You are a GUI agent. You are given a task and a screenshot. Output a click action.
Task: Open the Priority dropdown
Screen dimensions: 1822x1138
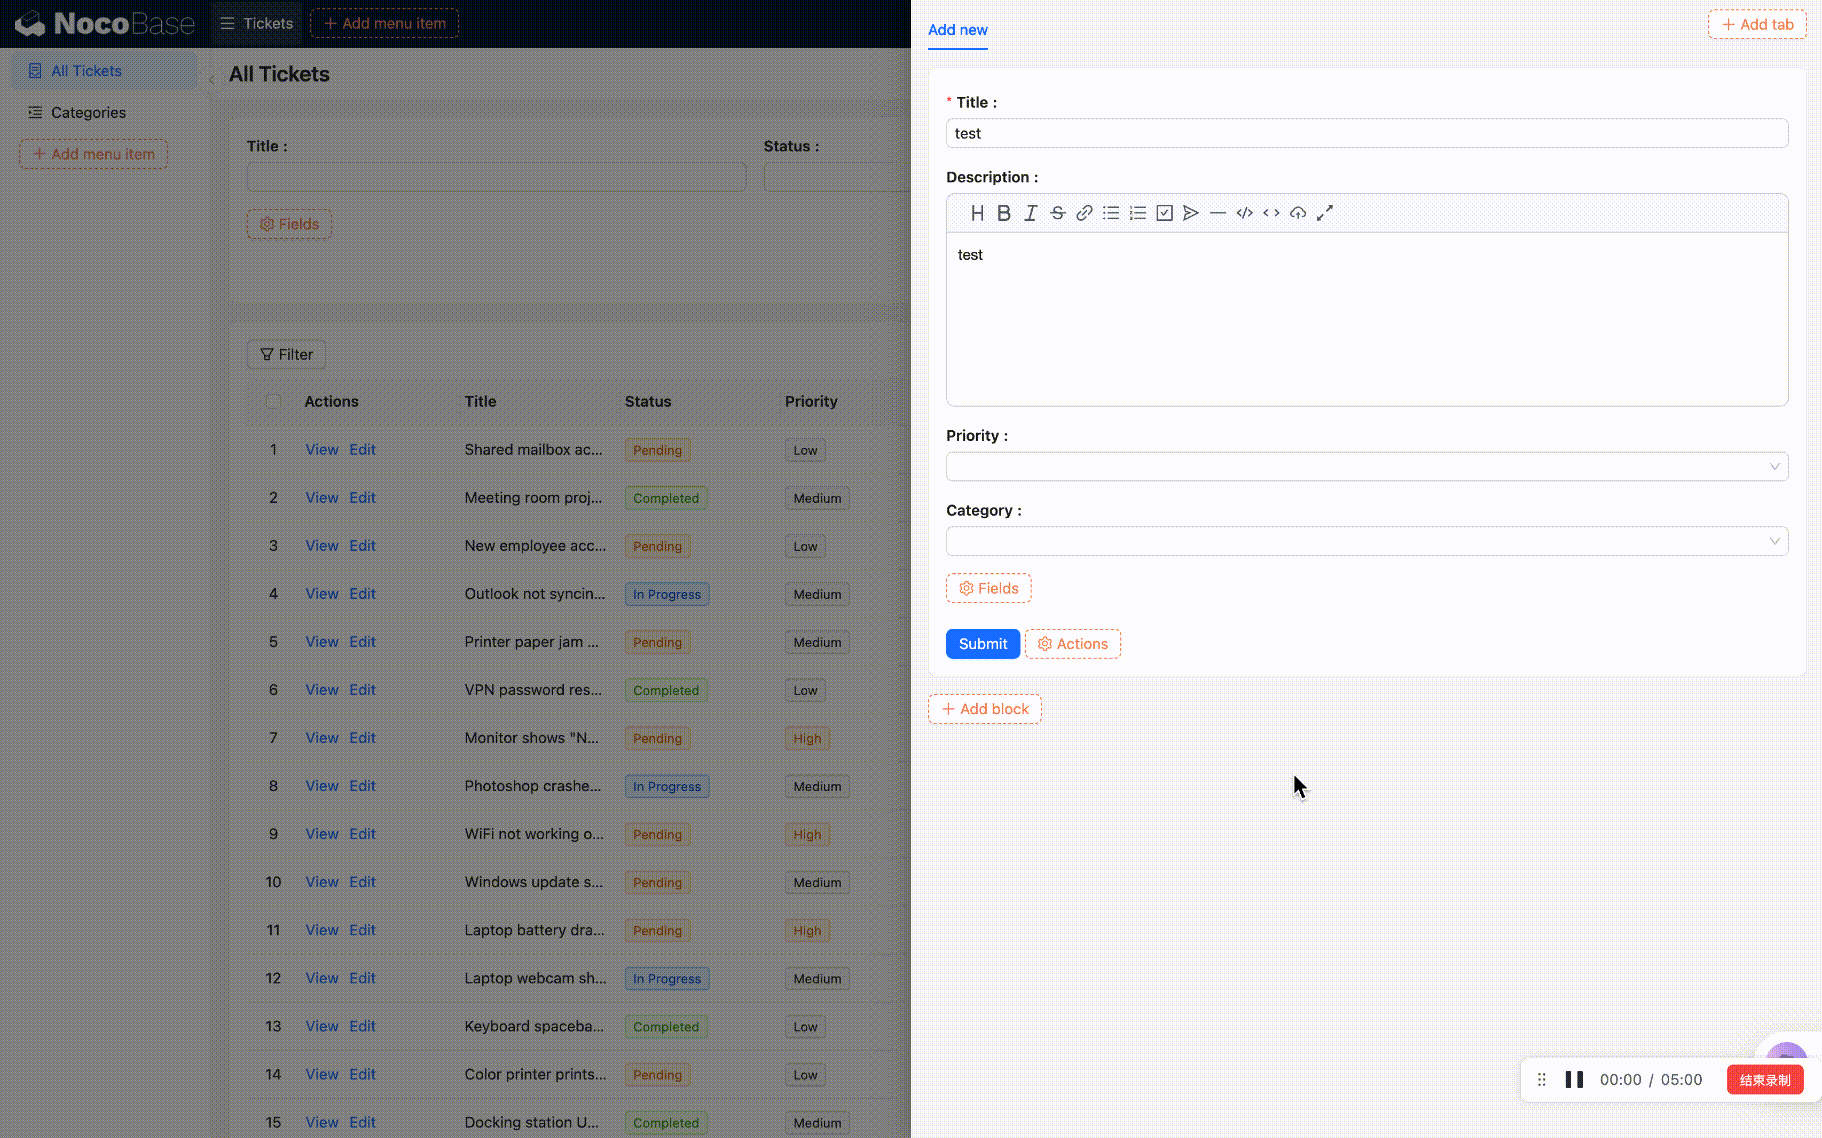tap(1366, 467)
